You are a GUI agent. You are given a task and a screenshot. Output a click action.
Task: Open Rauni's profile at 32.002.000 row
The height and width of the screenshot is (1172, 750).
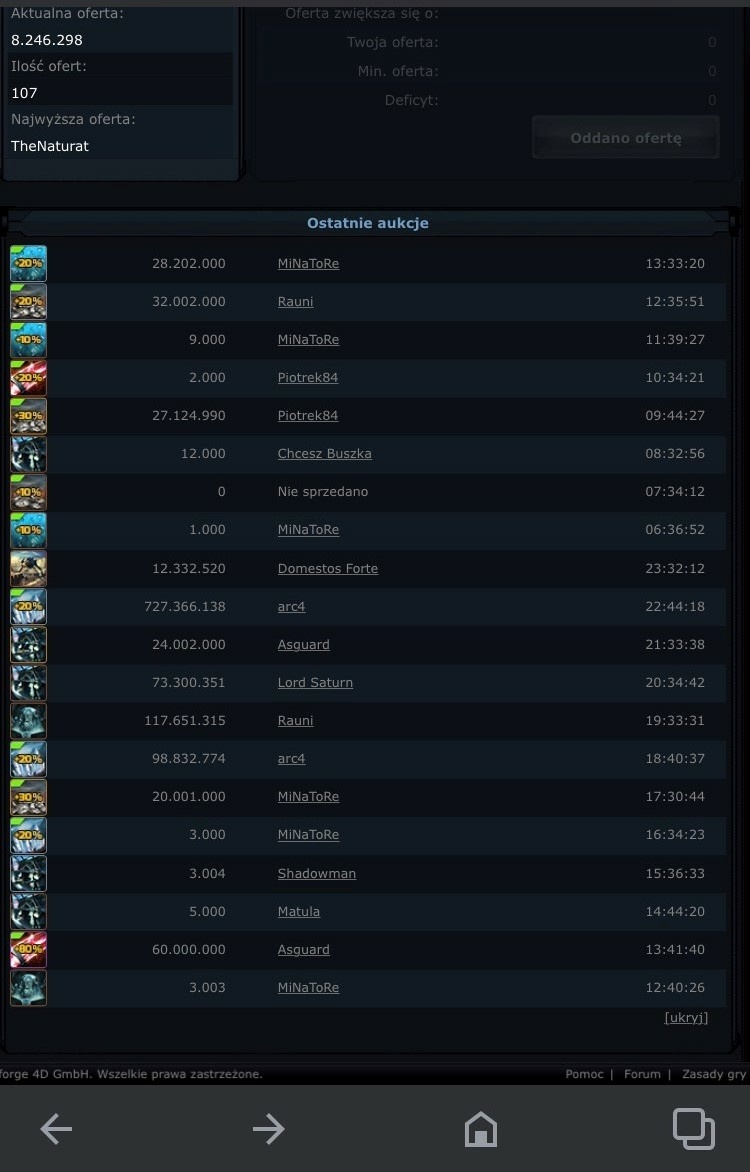[x=295, y=301]
